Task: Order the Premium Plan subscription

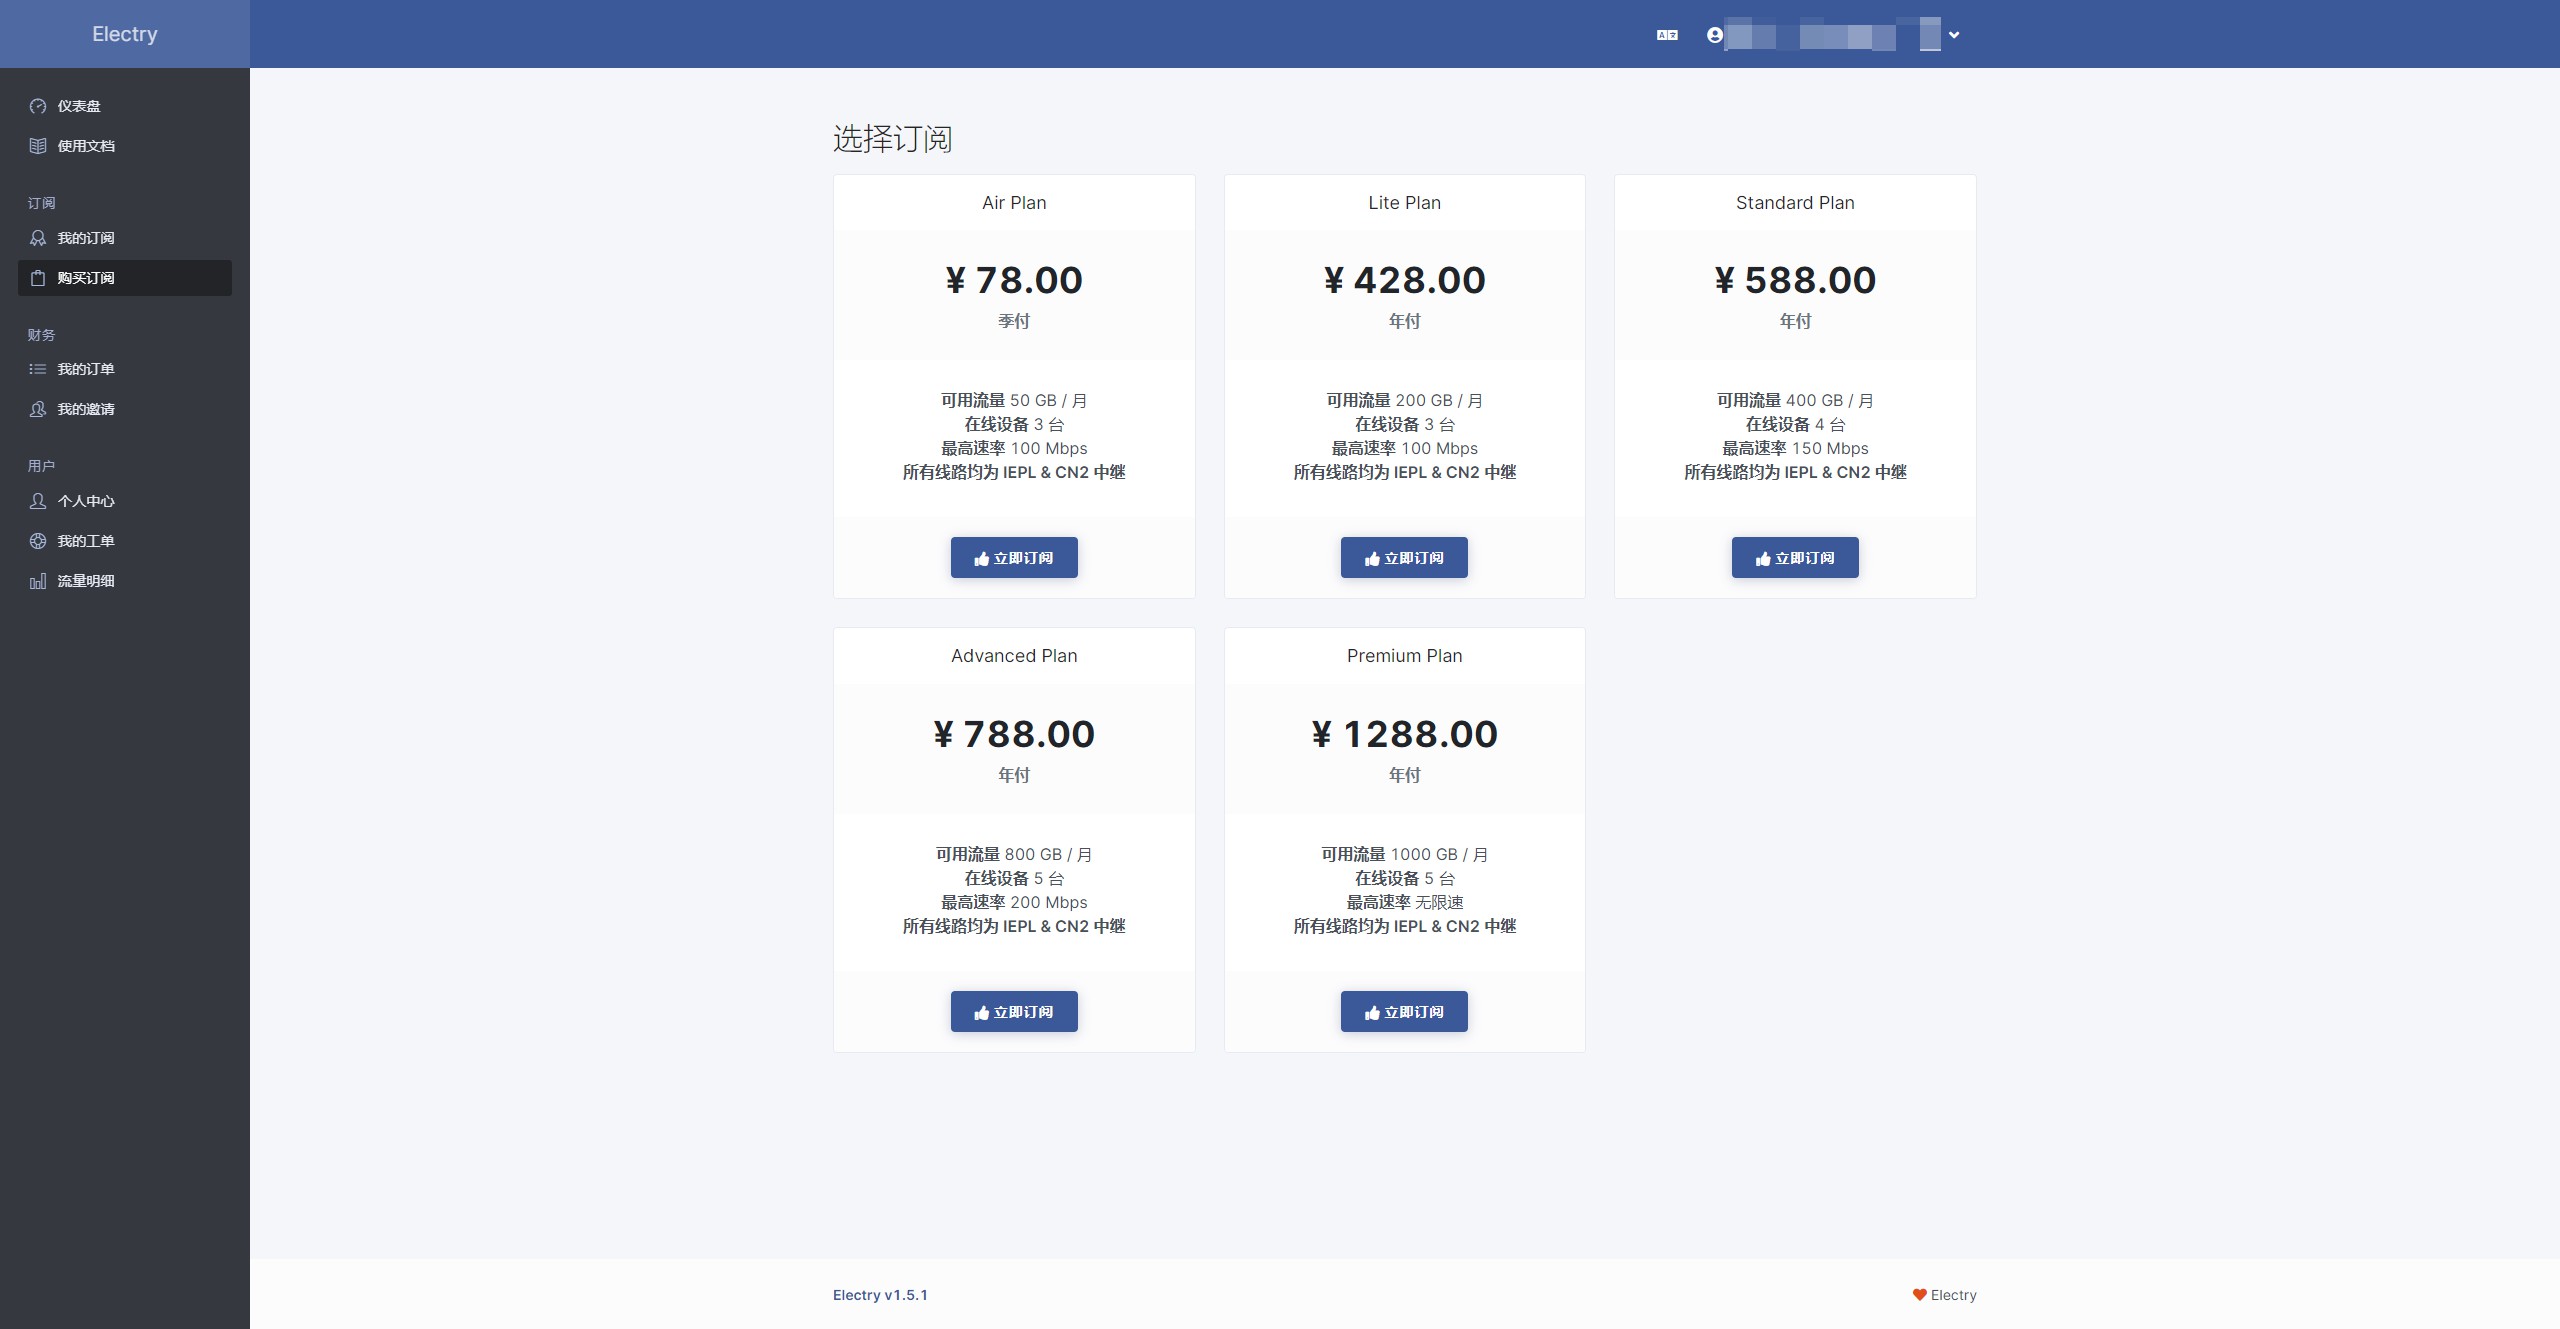Action: pyautogui.click(x=1404, y=1012)
